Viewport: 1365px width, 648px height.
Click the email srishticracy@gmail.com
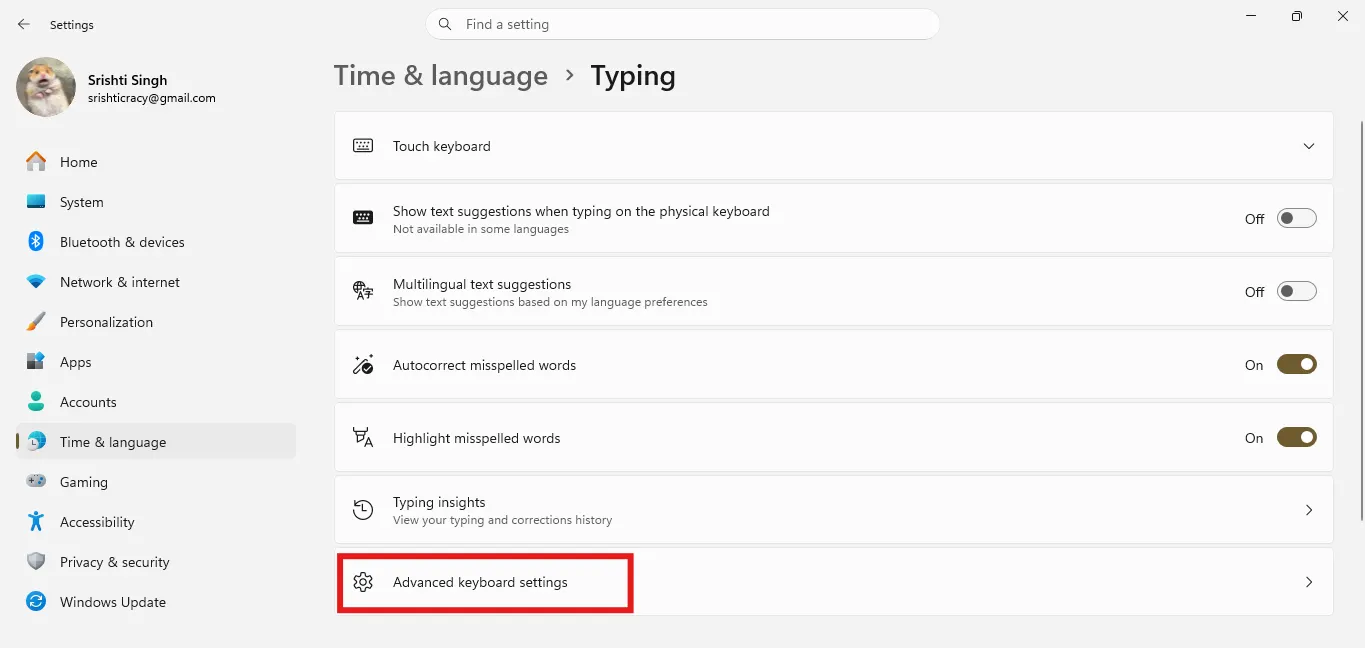tap(152, 98)
